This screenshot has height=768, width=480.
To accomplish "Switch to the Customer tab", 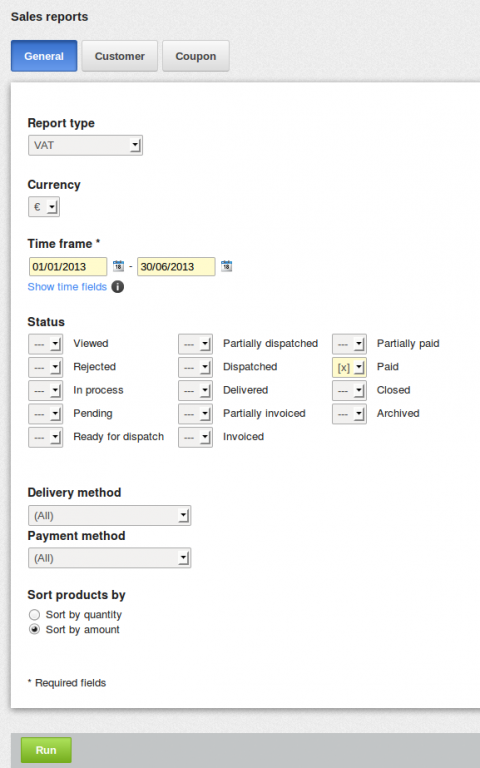I will [120, 56].
